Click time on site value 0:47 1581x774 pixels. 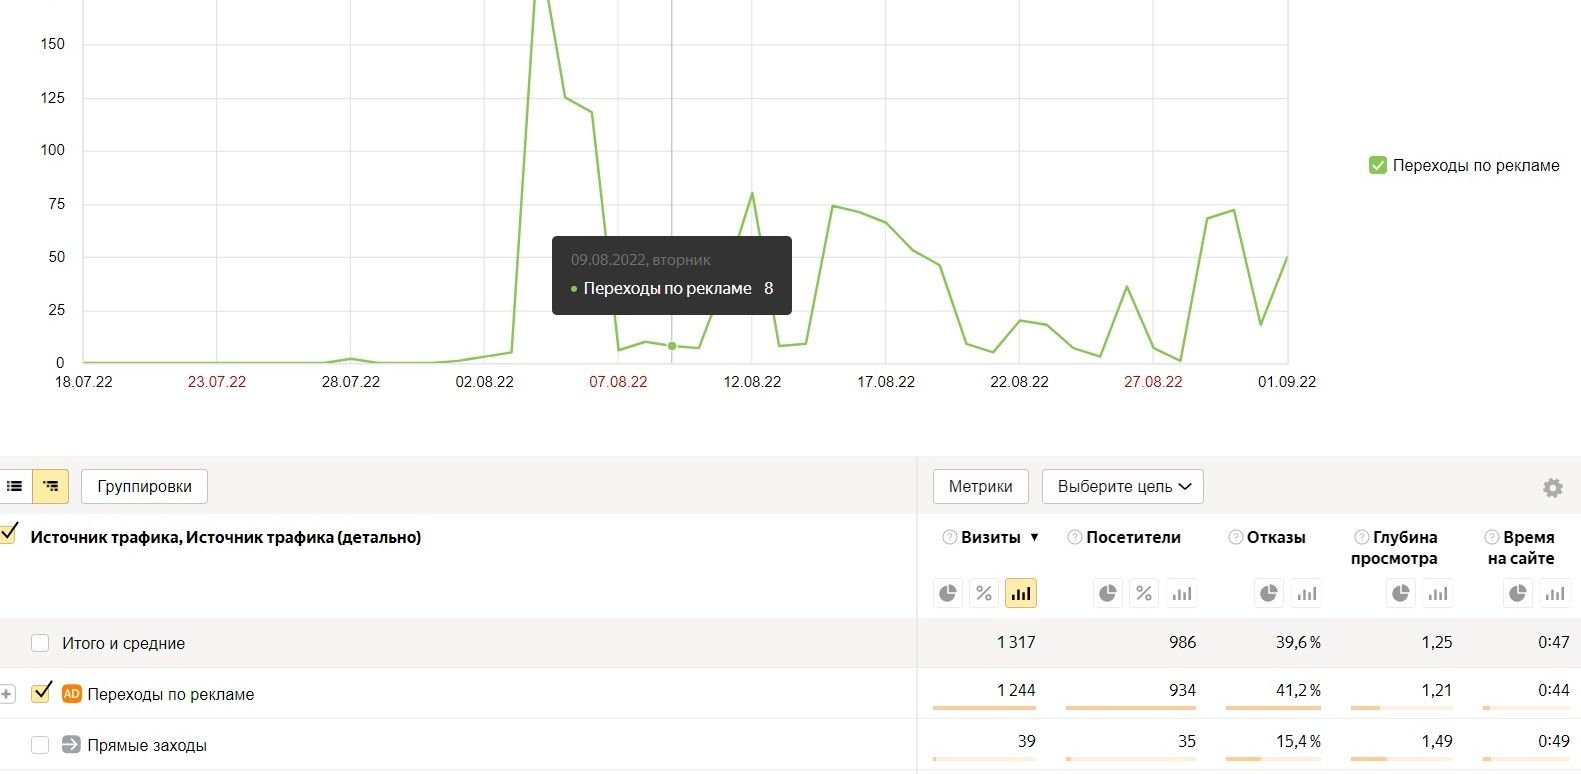pyautogui.click(x=1554, y=642)
